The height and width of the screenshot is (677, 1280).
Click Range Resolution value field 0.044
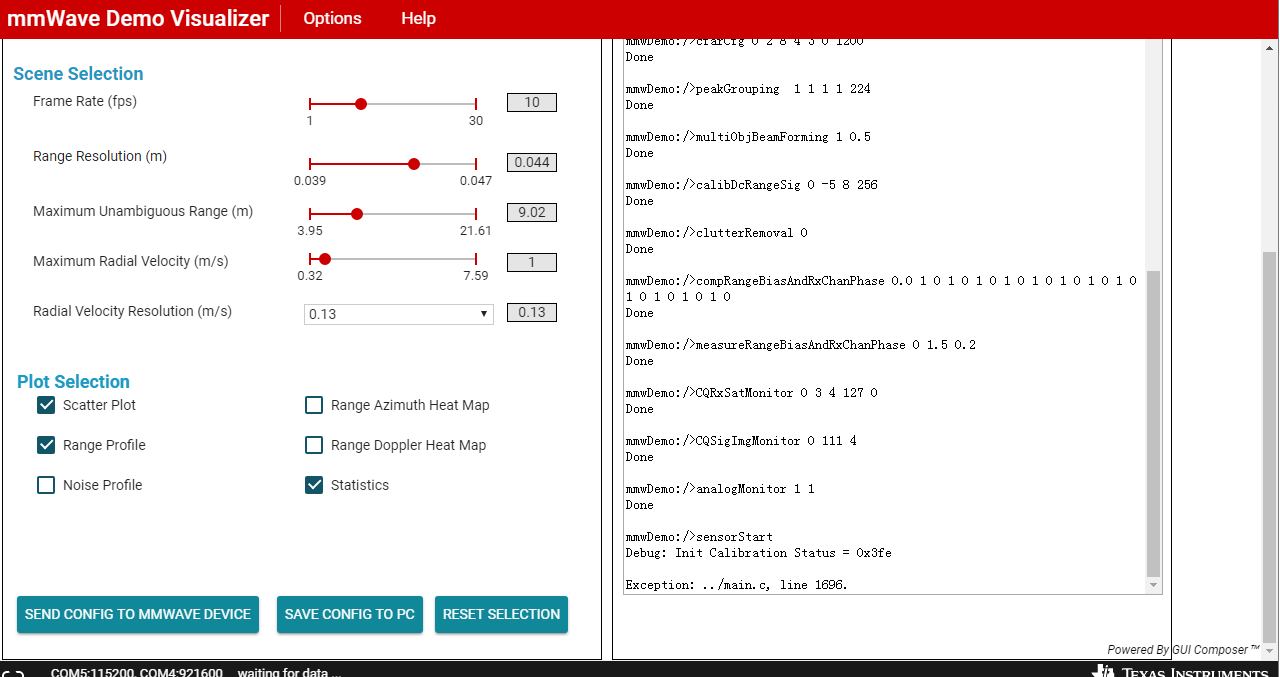532,162
